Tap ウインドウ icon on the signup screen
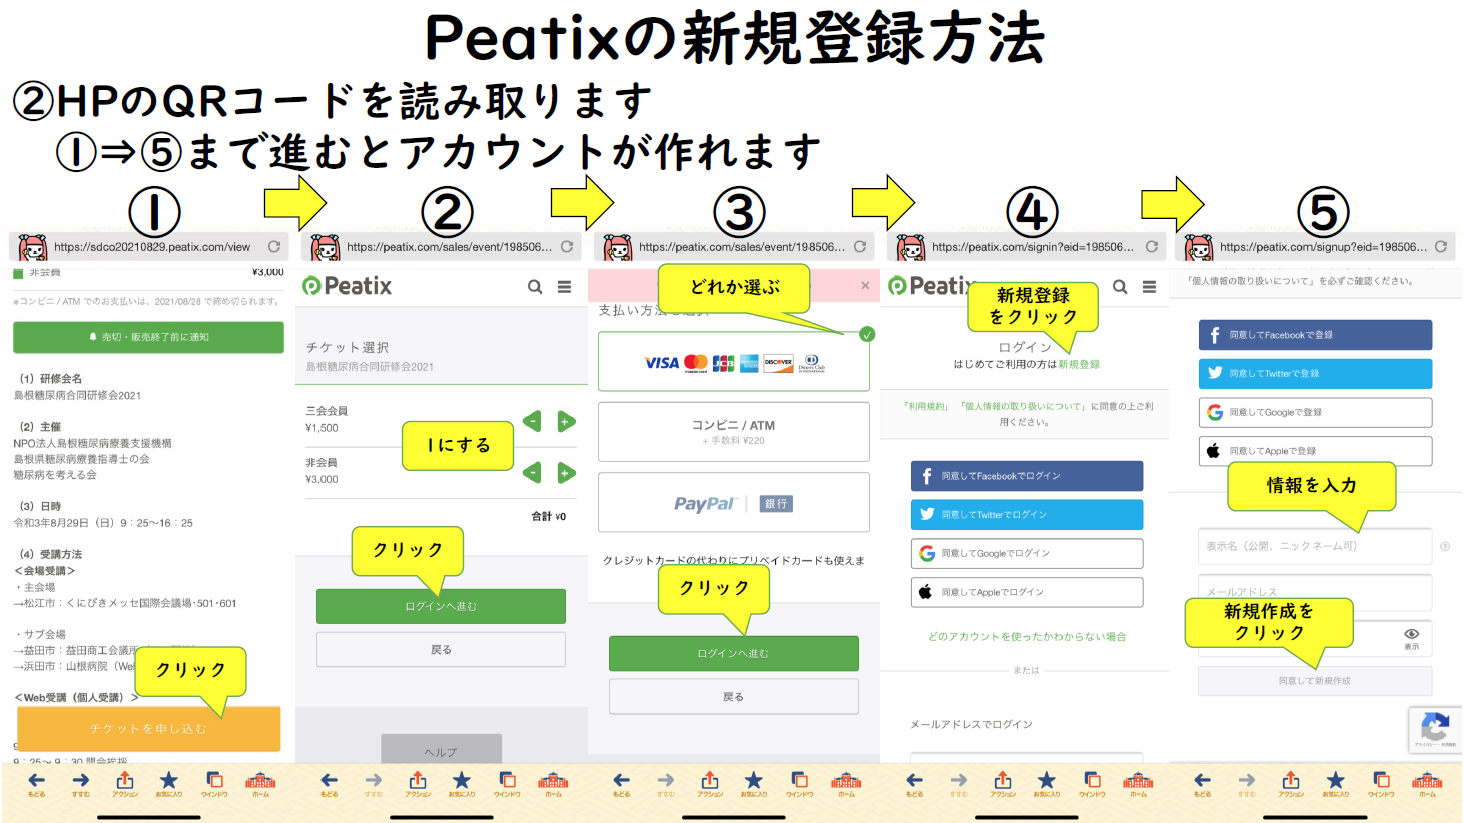The image size is (1464, 823). pos(1381,784)
